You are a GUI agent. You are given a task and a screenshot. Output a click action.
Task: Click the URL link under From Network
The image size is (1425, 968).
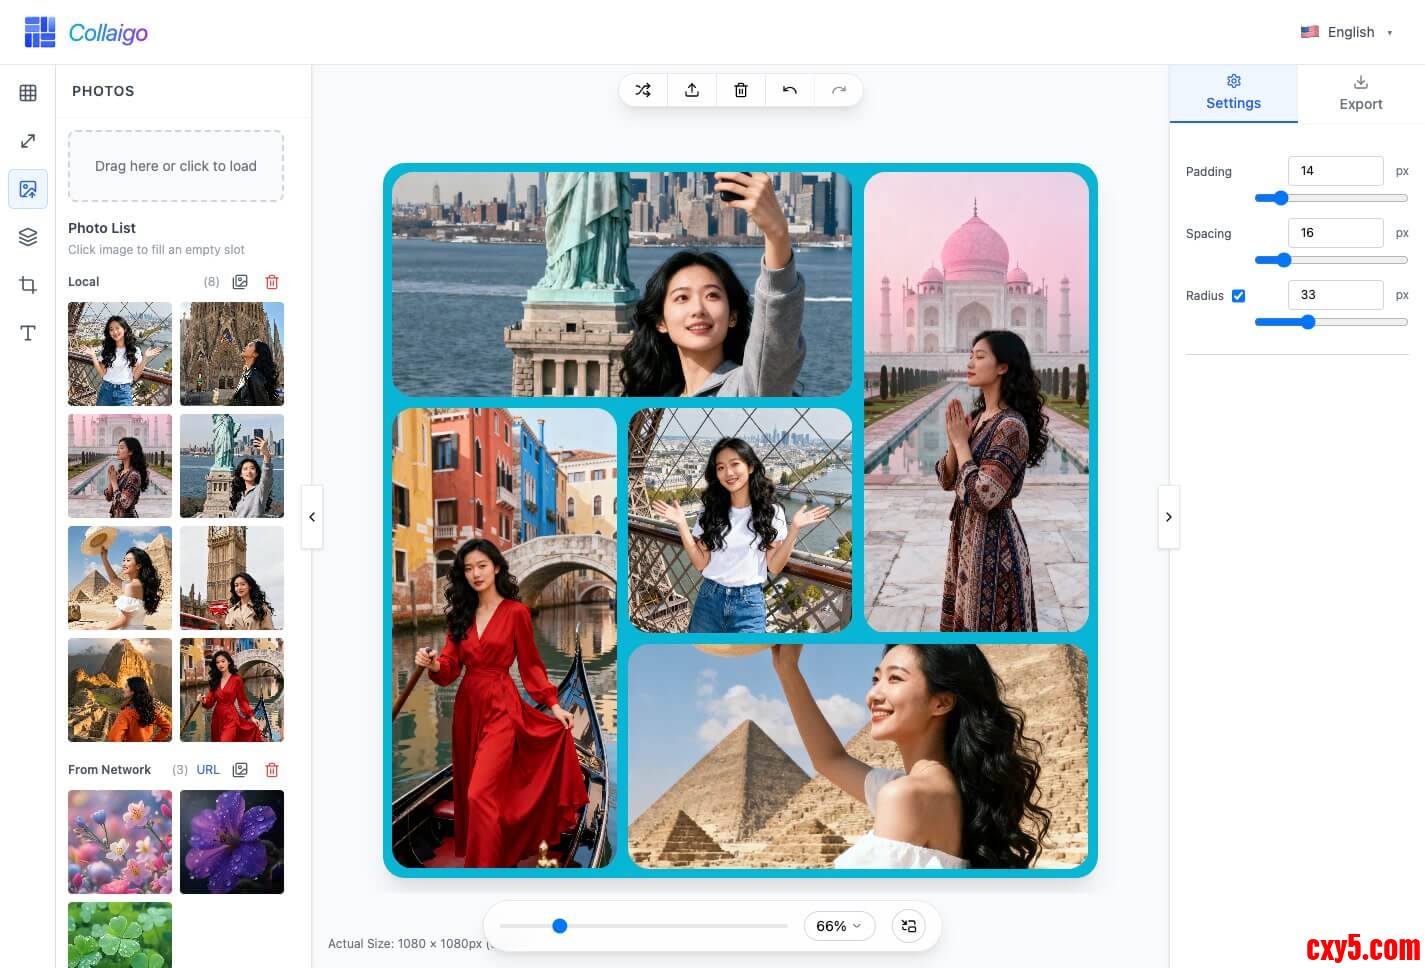pyautogui.click(x=208, y=770)
